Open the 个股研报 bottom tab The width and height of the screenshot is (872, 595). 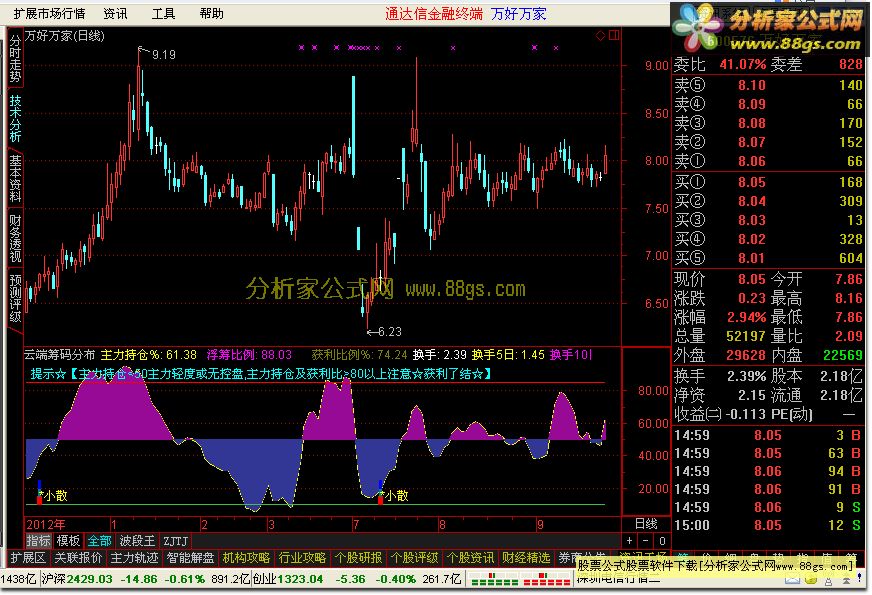[x=359, y=558]
